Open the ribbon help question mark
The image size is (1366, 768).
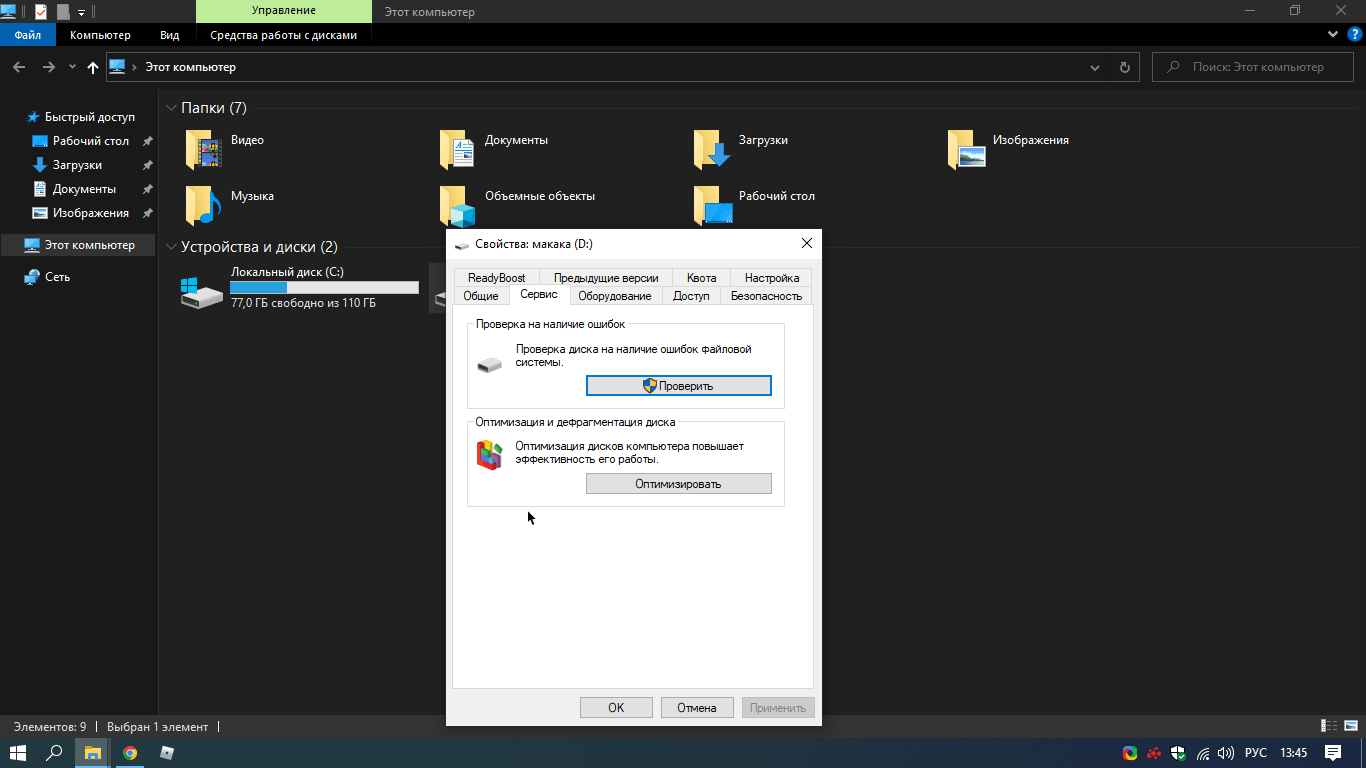(1355, 34)
